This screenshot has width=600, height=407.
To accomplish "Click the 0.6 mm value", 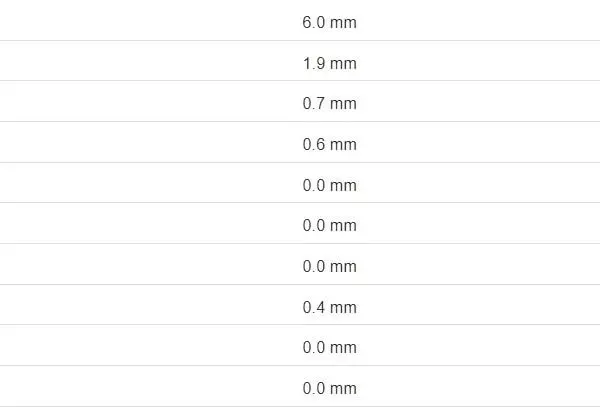I will coord(329,145).
